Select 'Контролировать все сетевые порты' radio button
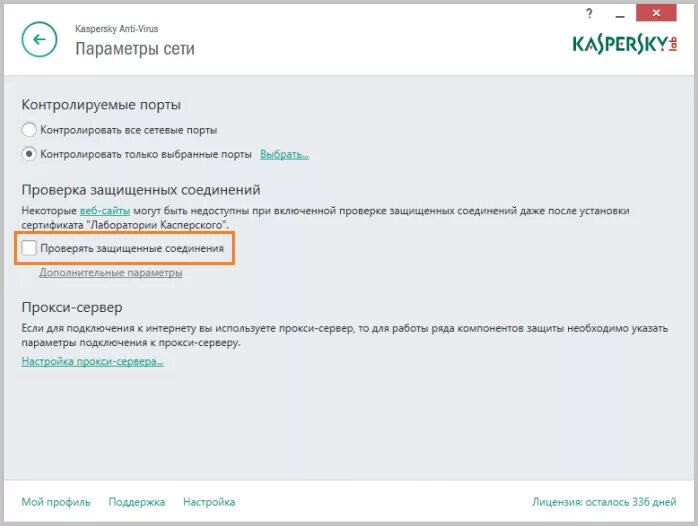Screen dimensions: 698x526 (x=29, y=130)
